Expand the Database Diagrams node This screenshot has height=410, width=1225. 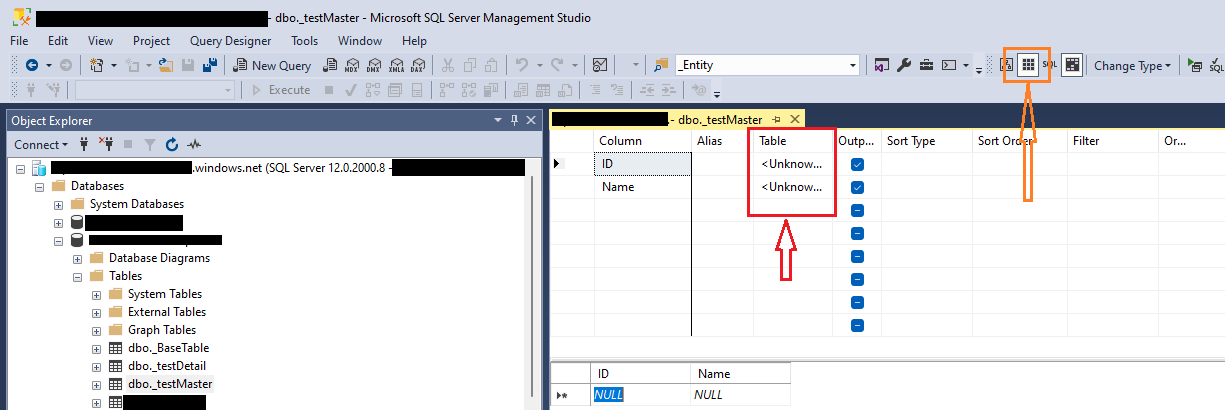(x=78, y=258)
